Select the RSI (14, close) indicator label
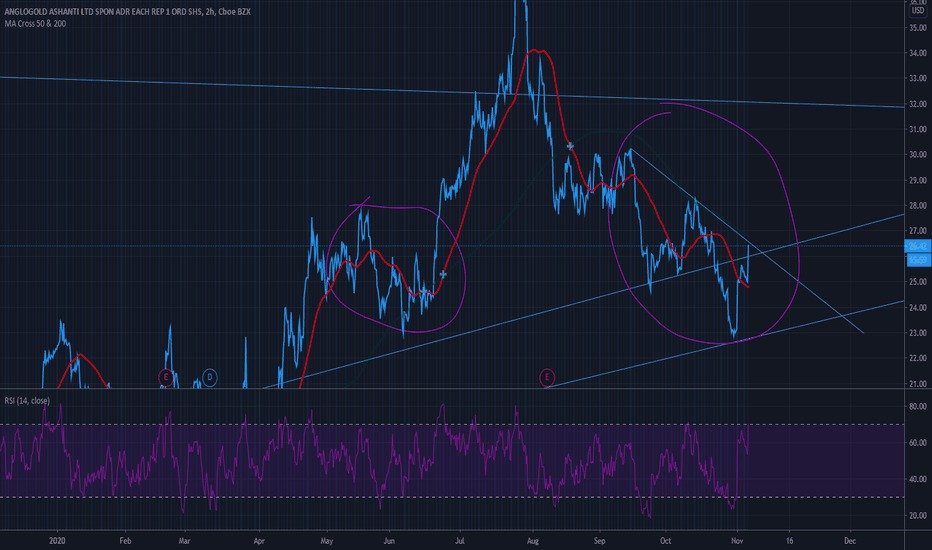932x550 pixels. pyautogui.click(x=27, y=401)
